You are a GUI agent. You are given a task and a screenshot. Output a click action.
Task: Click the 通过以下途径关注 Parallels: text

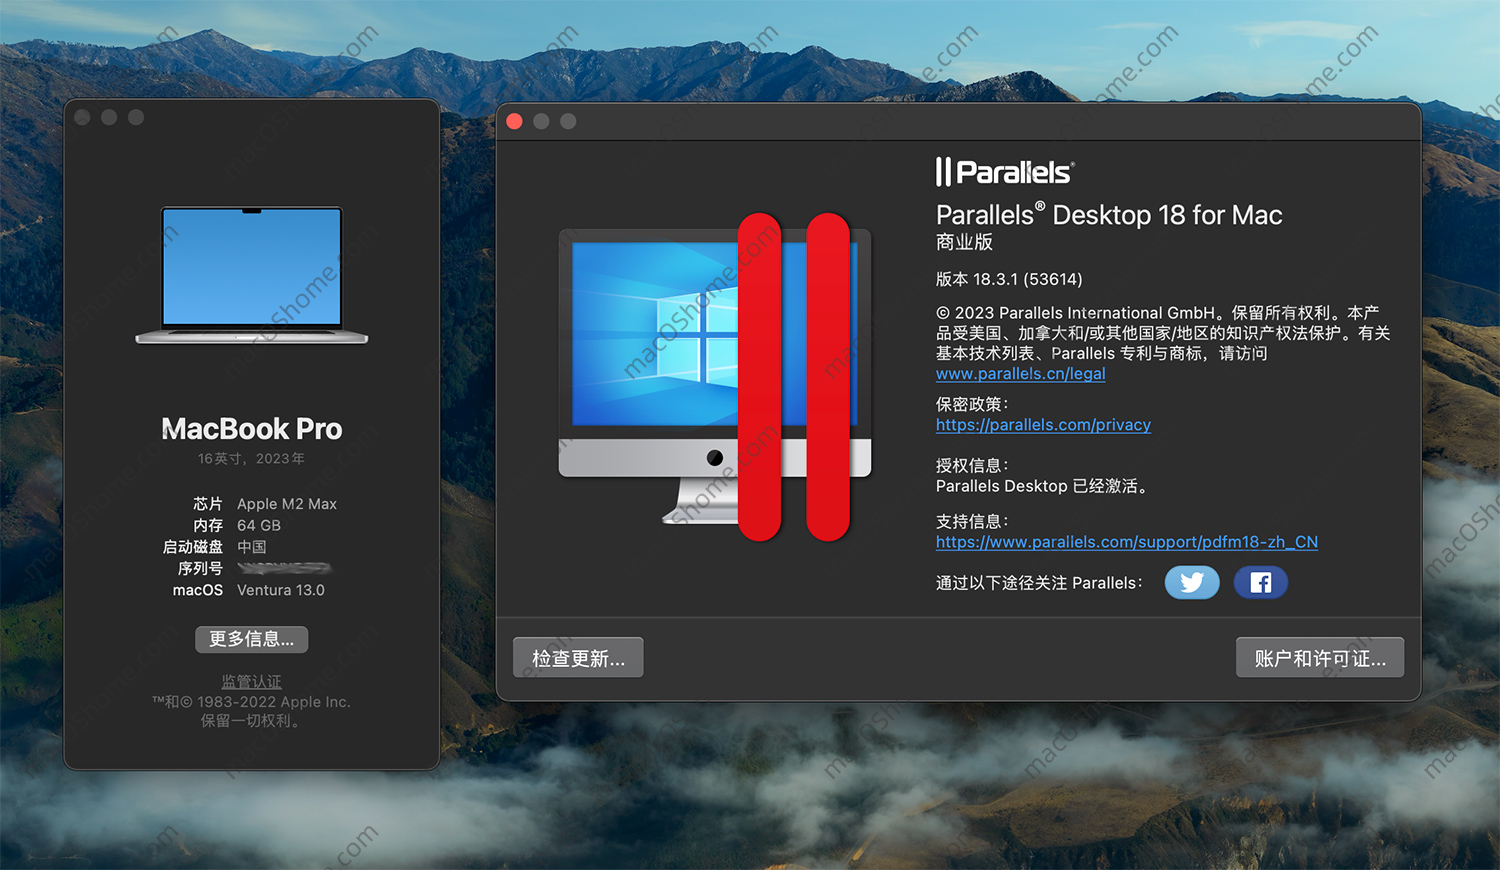point(1039,583)
